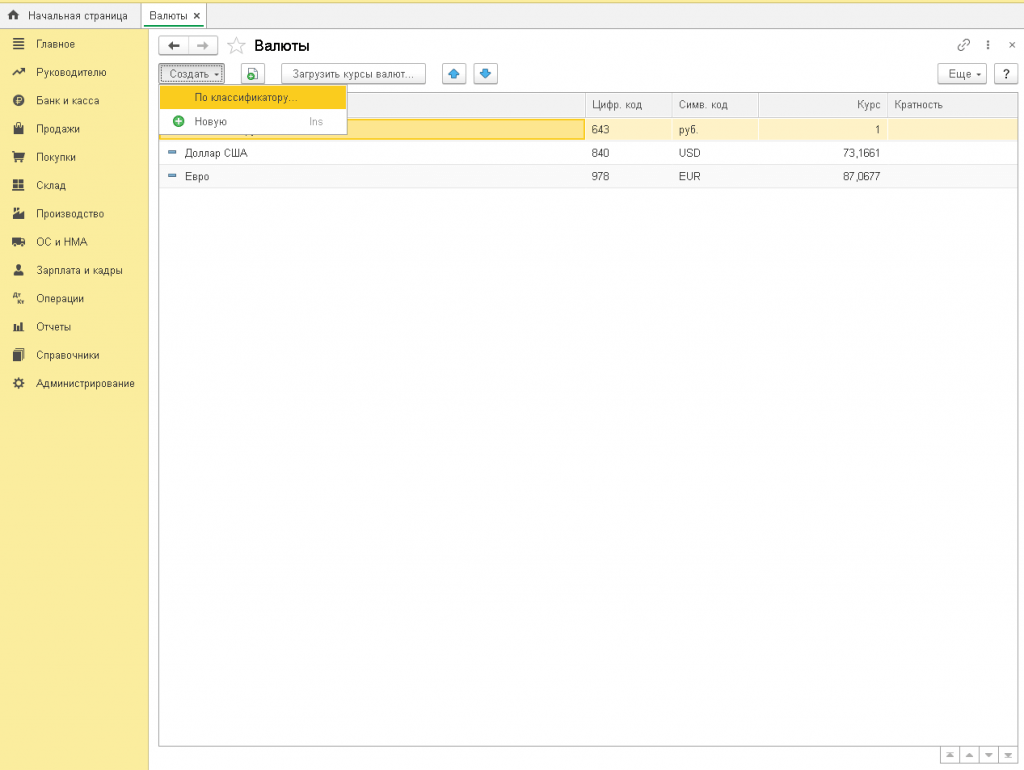
Task: Add Валюты page to favorites star
Action: tap(236, 46)
